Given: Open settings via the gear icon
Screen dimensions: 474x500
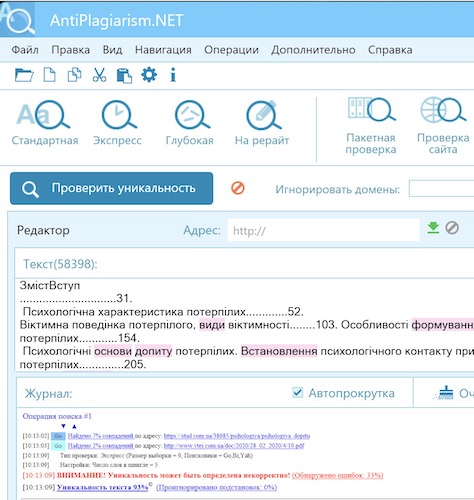Looking at the screenshot, I should 149,75.
